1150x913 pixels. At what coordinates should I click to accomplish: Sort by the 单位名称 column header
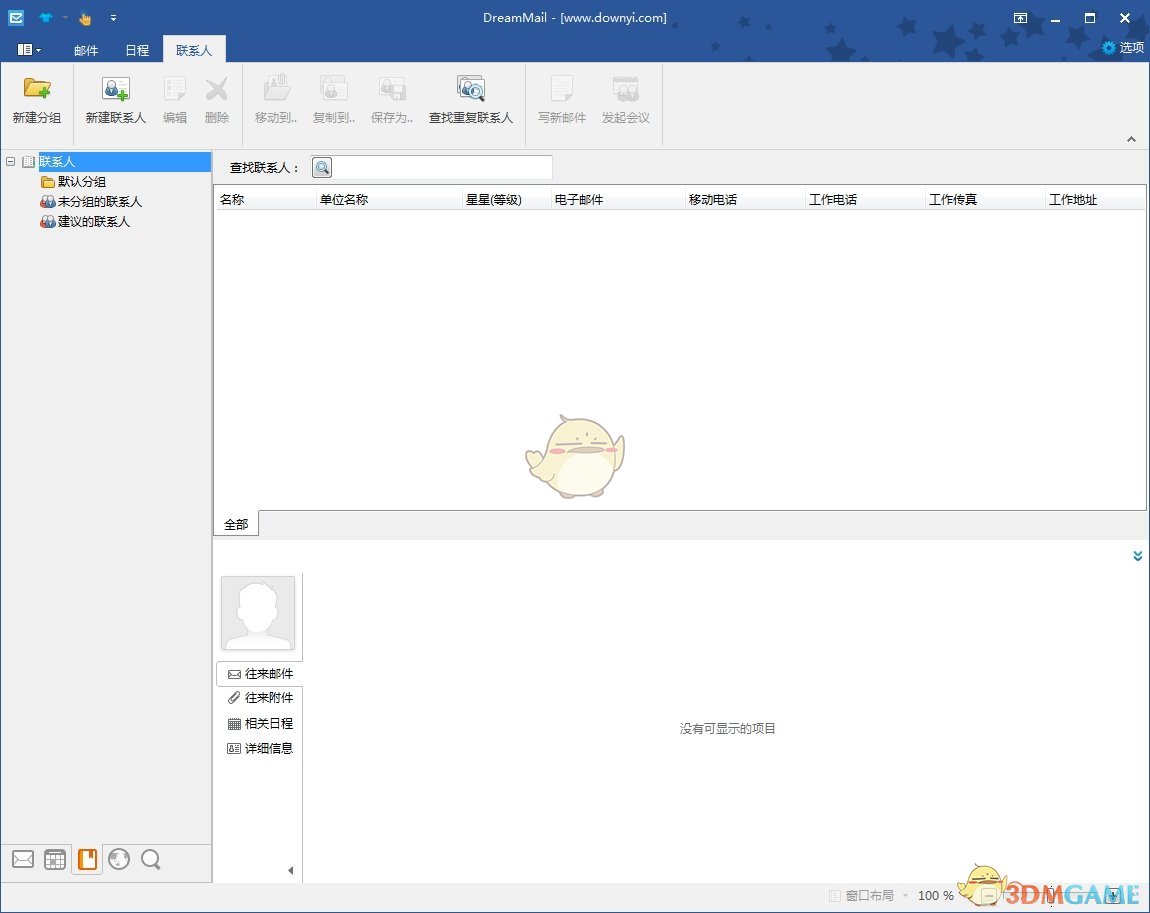tap(389, 199)
